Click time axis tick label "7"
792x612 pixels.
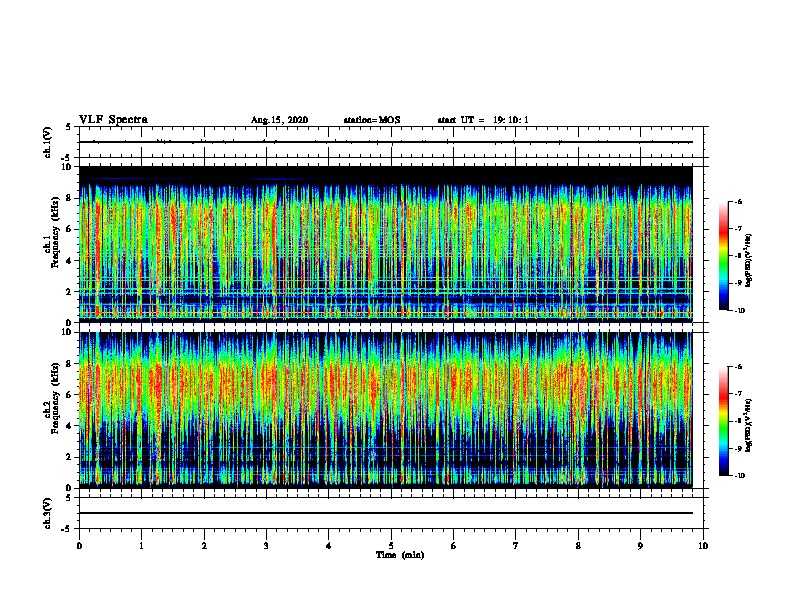(x=516, y=546)
